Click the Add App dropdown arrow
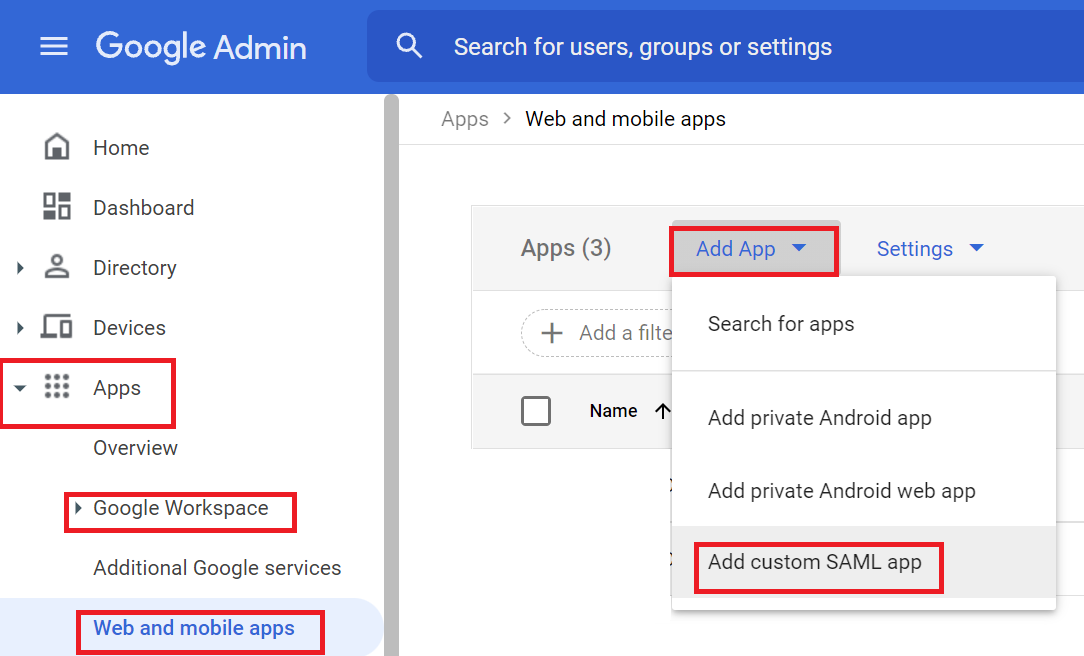Viewport: 1084px width, 656px height. pyautogui.click(x=799, y=247)
